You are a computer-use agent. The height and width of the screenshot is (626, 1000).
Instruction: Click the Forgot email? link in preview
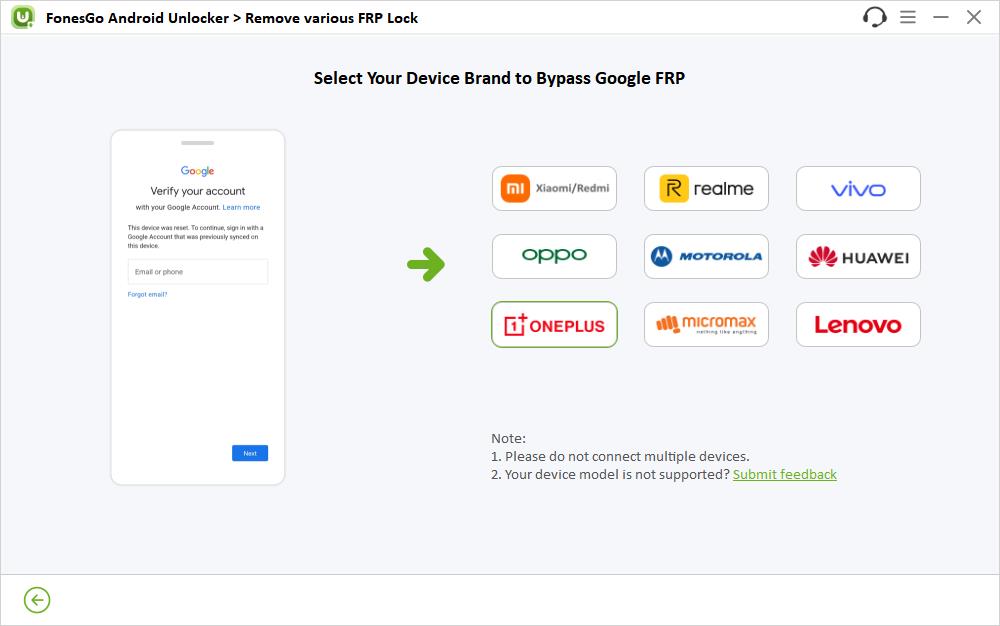(x=147, y=295)
